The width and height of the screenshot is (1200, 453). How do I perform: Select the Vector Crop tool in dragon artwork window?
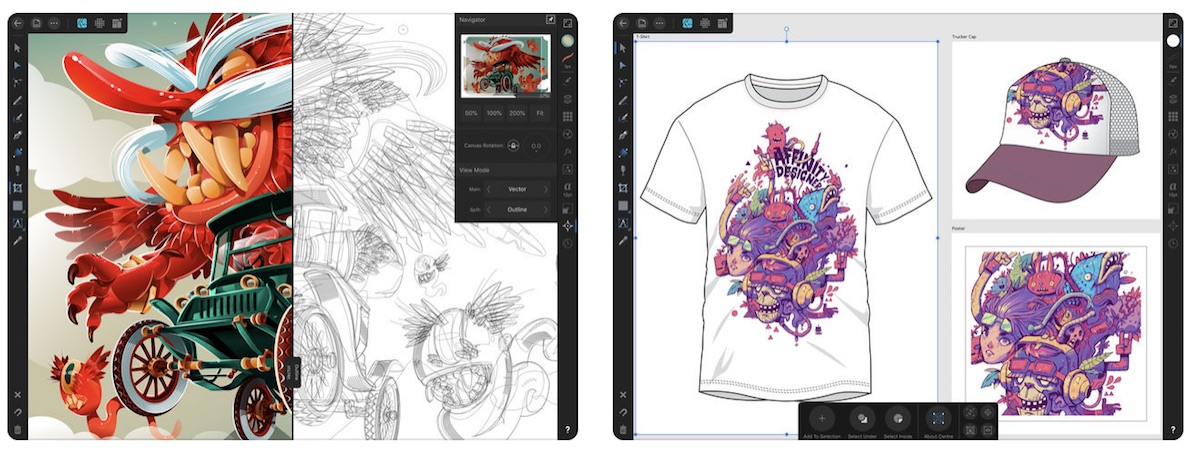(x=17, y=187)
